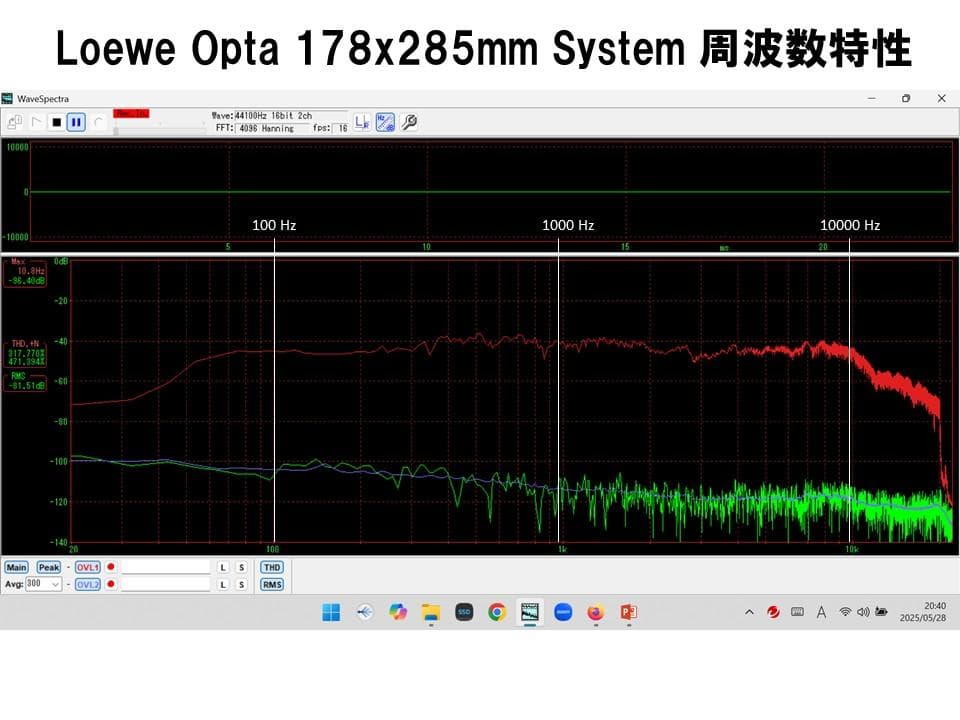Toggle the RMS display button
The image size is (960, 720).
coord(272,585)
